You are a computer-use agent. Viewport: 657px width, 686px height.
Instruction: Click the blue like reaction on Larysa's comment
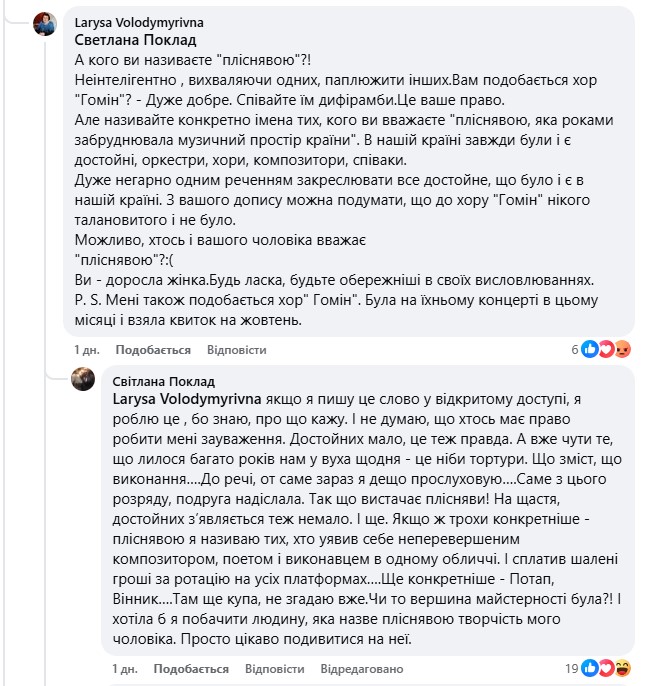(590, 349)
